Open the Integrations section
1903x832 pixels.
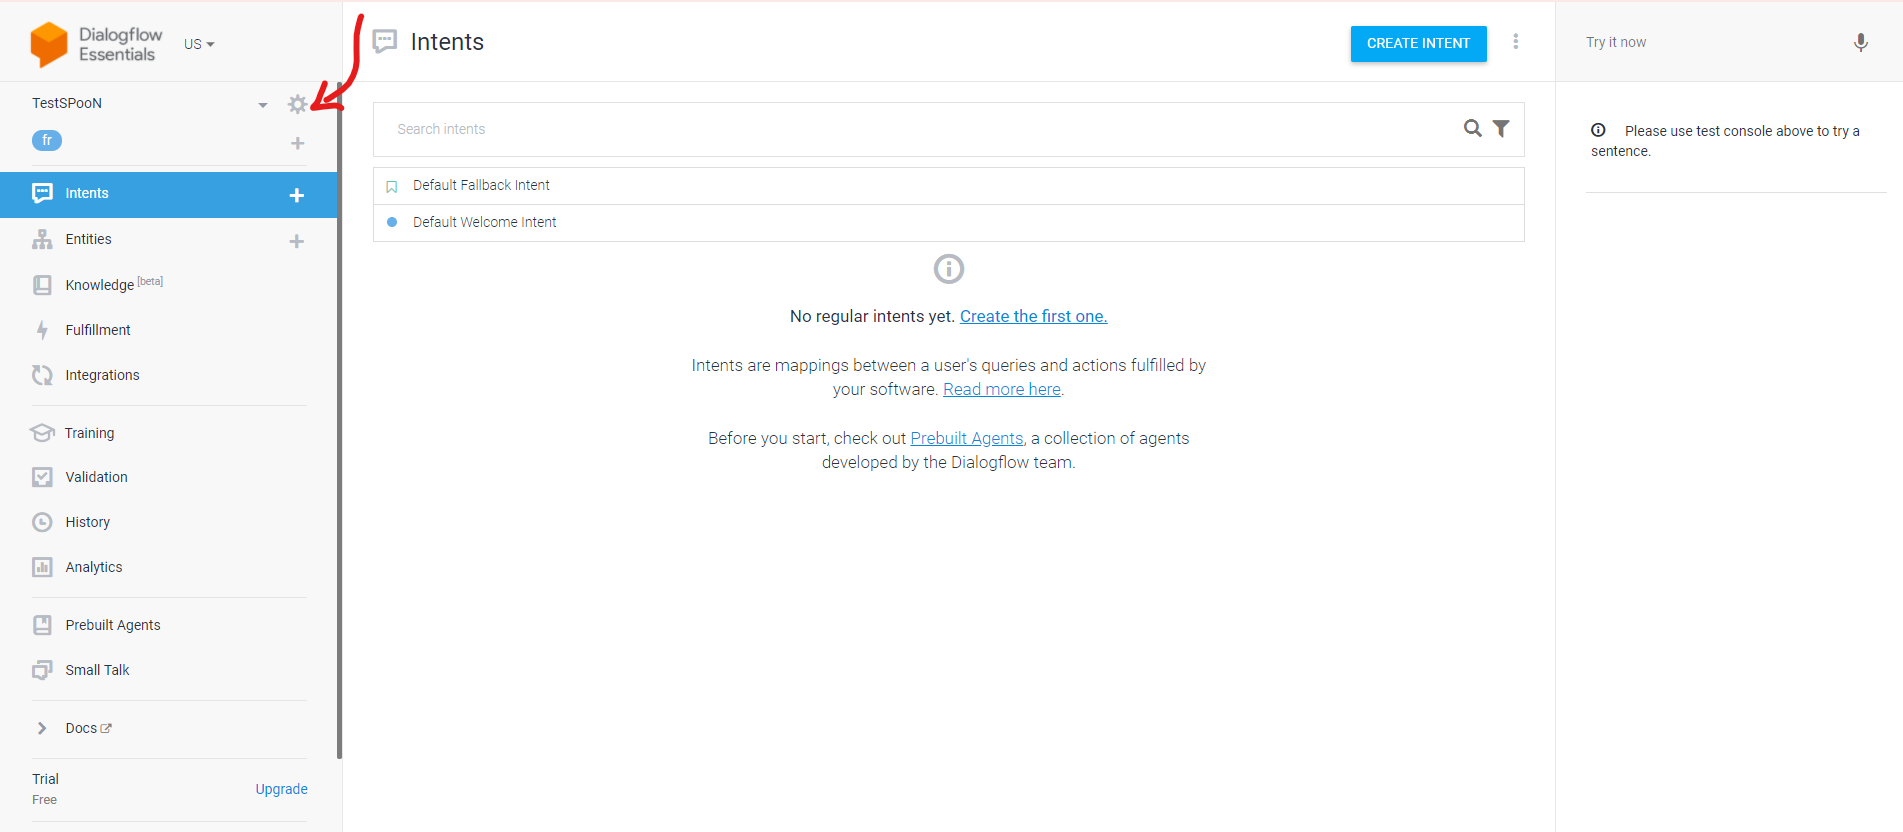tap(102, 375)
